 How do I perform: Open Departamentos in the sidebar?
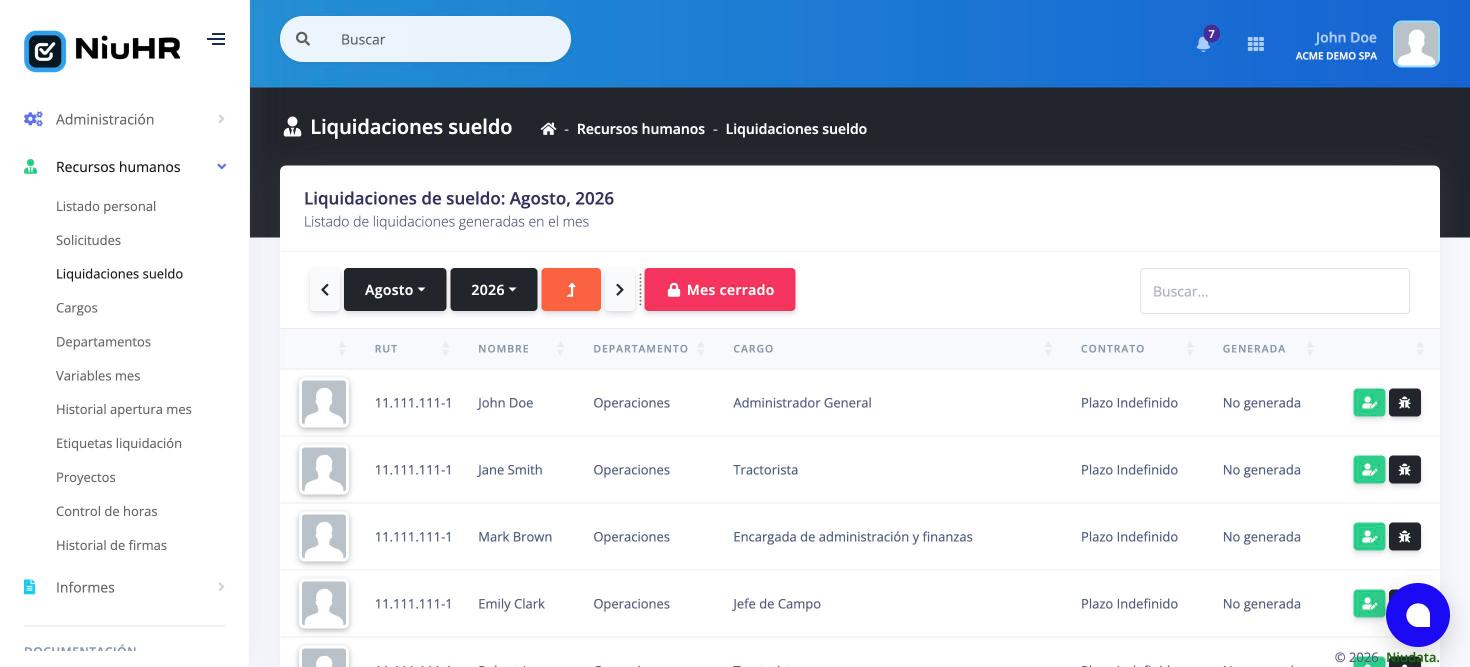coord(103,342)
